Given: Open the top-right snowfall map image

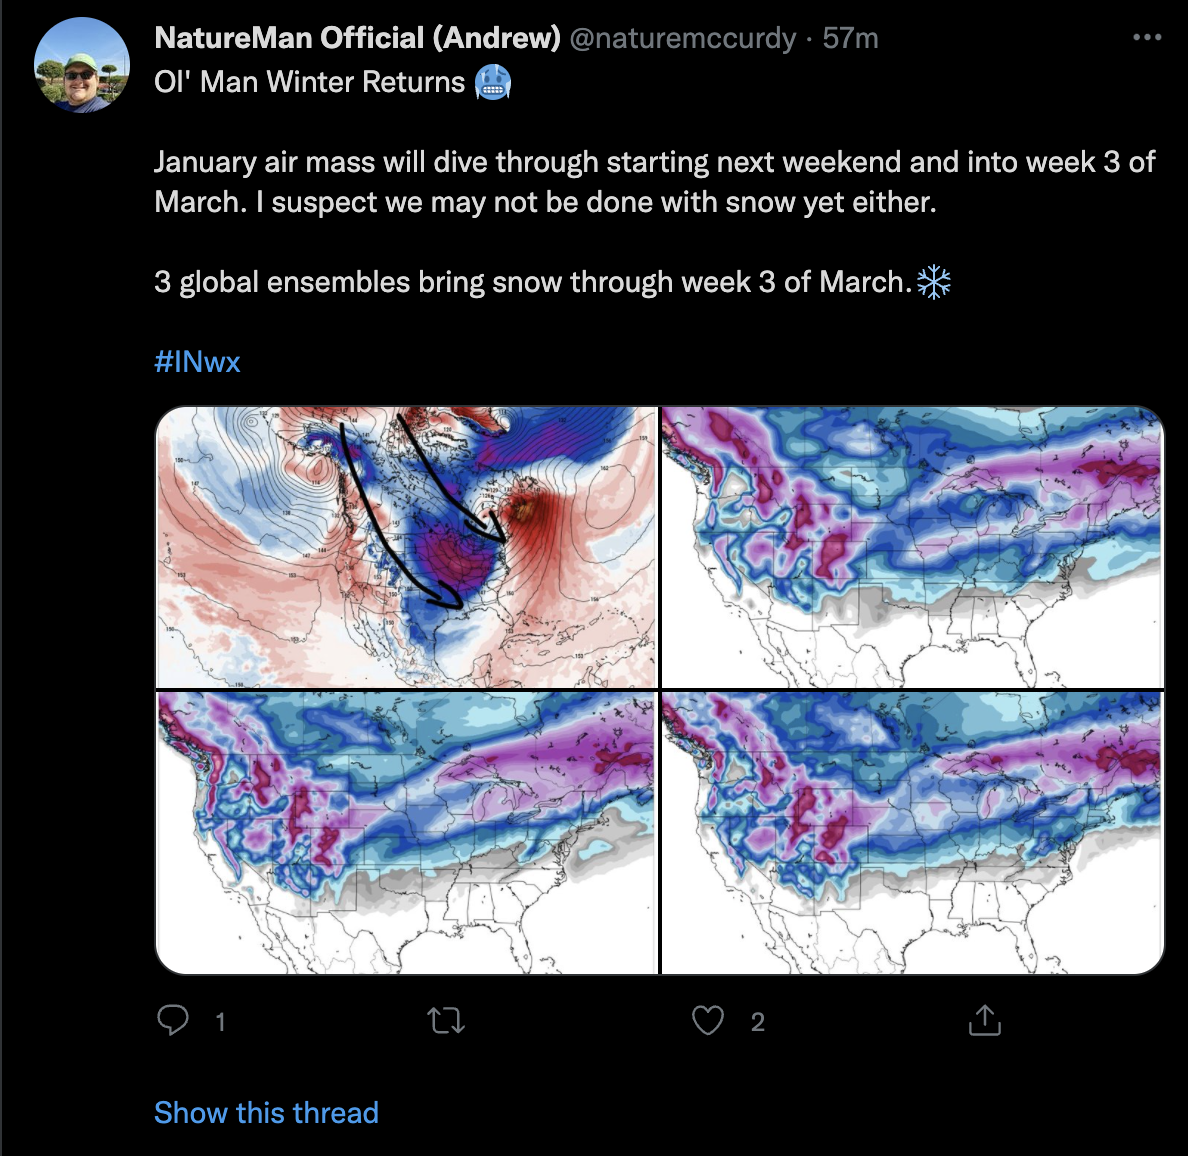Looking at the screenshot, I should pos(912,547).
